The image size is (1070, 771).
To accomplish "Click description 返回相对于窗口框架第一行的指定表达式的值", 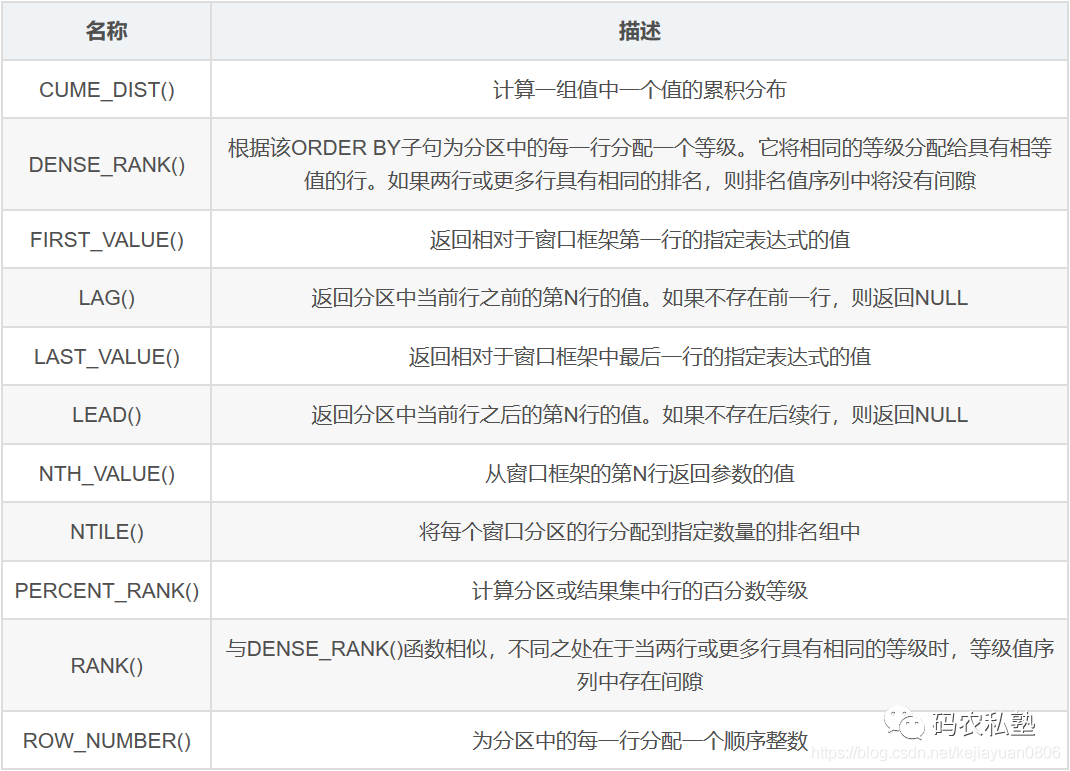I will pos(639,239).
